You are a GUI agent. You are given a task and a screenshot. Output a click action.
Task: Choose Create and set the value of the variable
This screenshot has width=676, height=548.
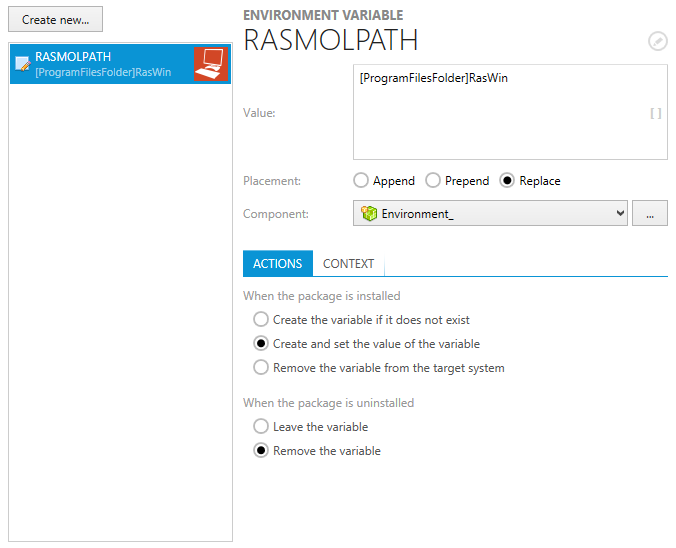(x=261, y=344)
